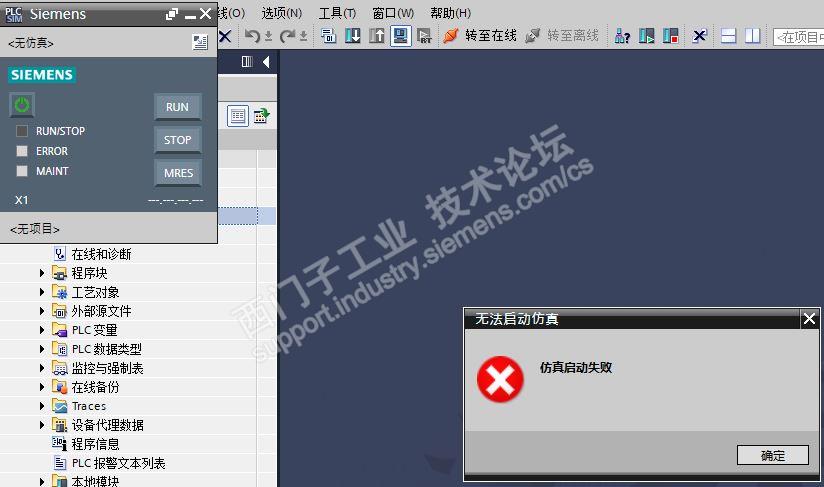Click the MAINT indicator LED

tap(22, 171)
